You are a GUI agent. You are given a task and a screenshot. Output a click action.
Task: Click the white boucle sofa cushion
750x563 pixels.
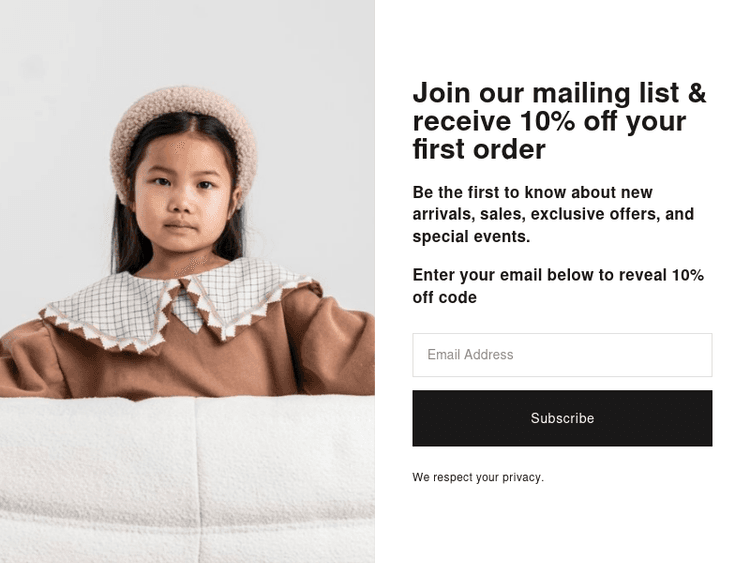(x=187, y=478)
